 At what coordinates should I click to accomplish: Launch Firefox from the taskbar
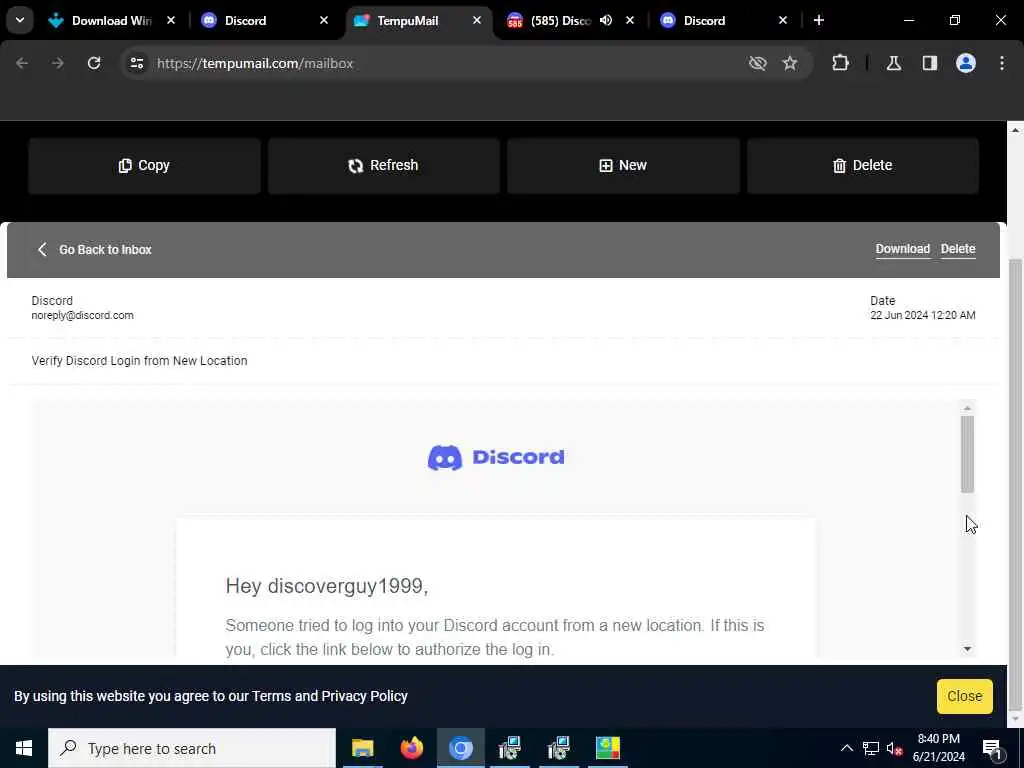coord(411,748)
